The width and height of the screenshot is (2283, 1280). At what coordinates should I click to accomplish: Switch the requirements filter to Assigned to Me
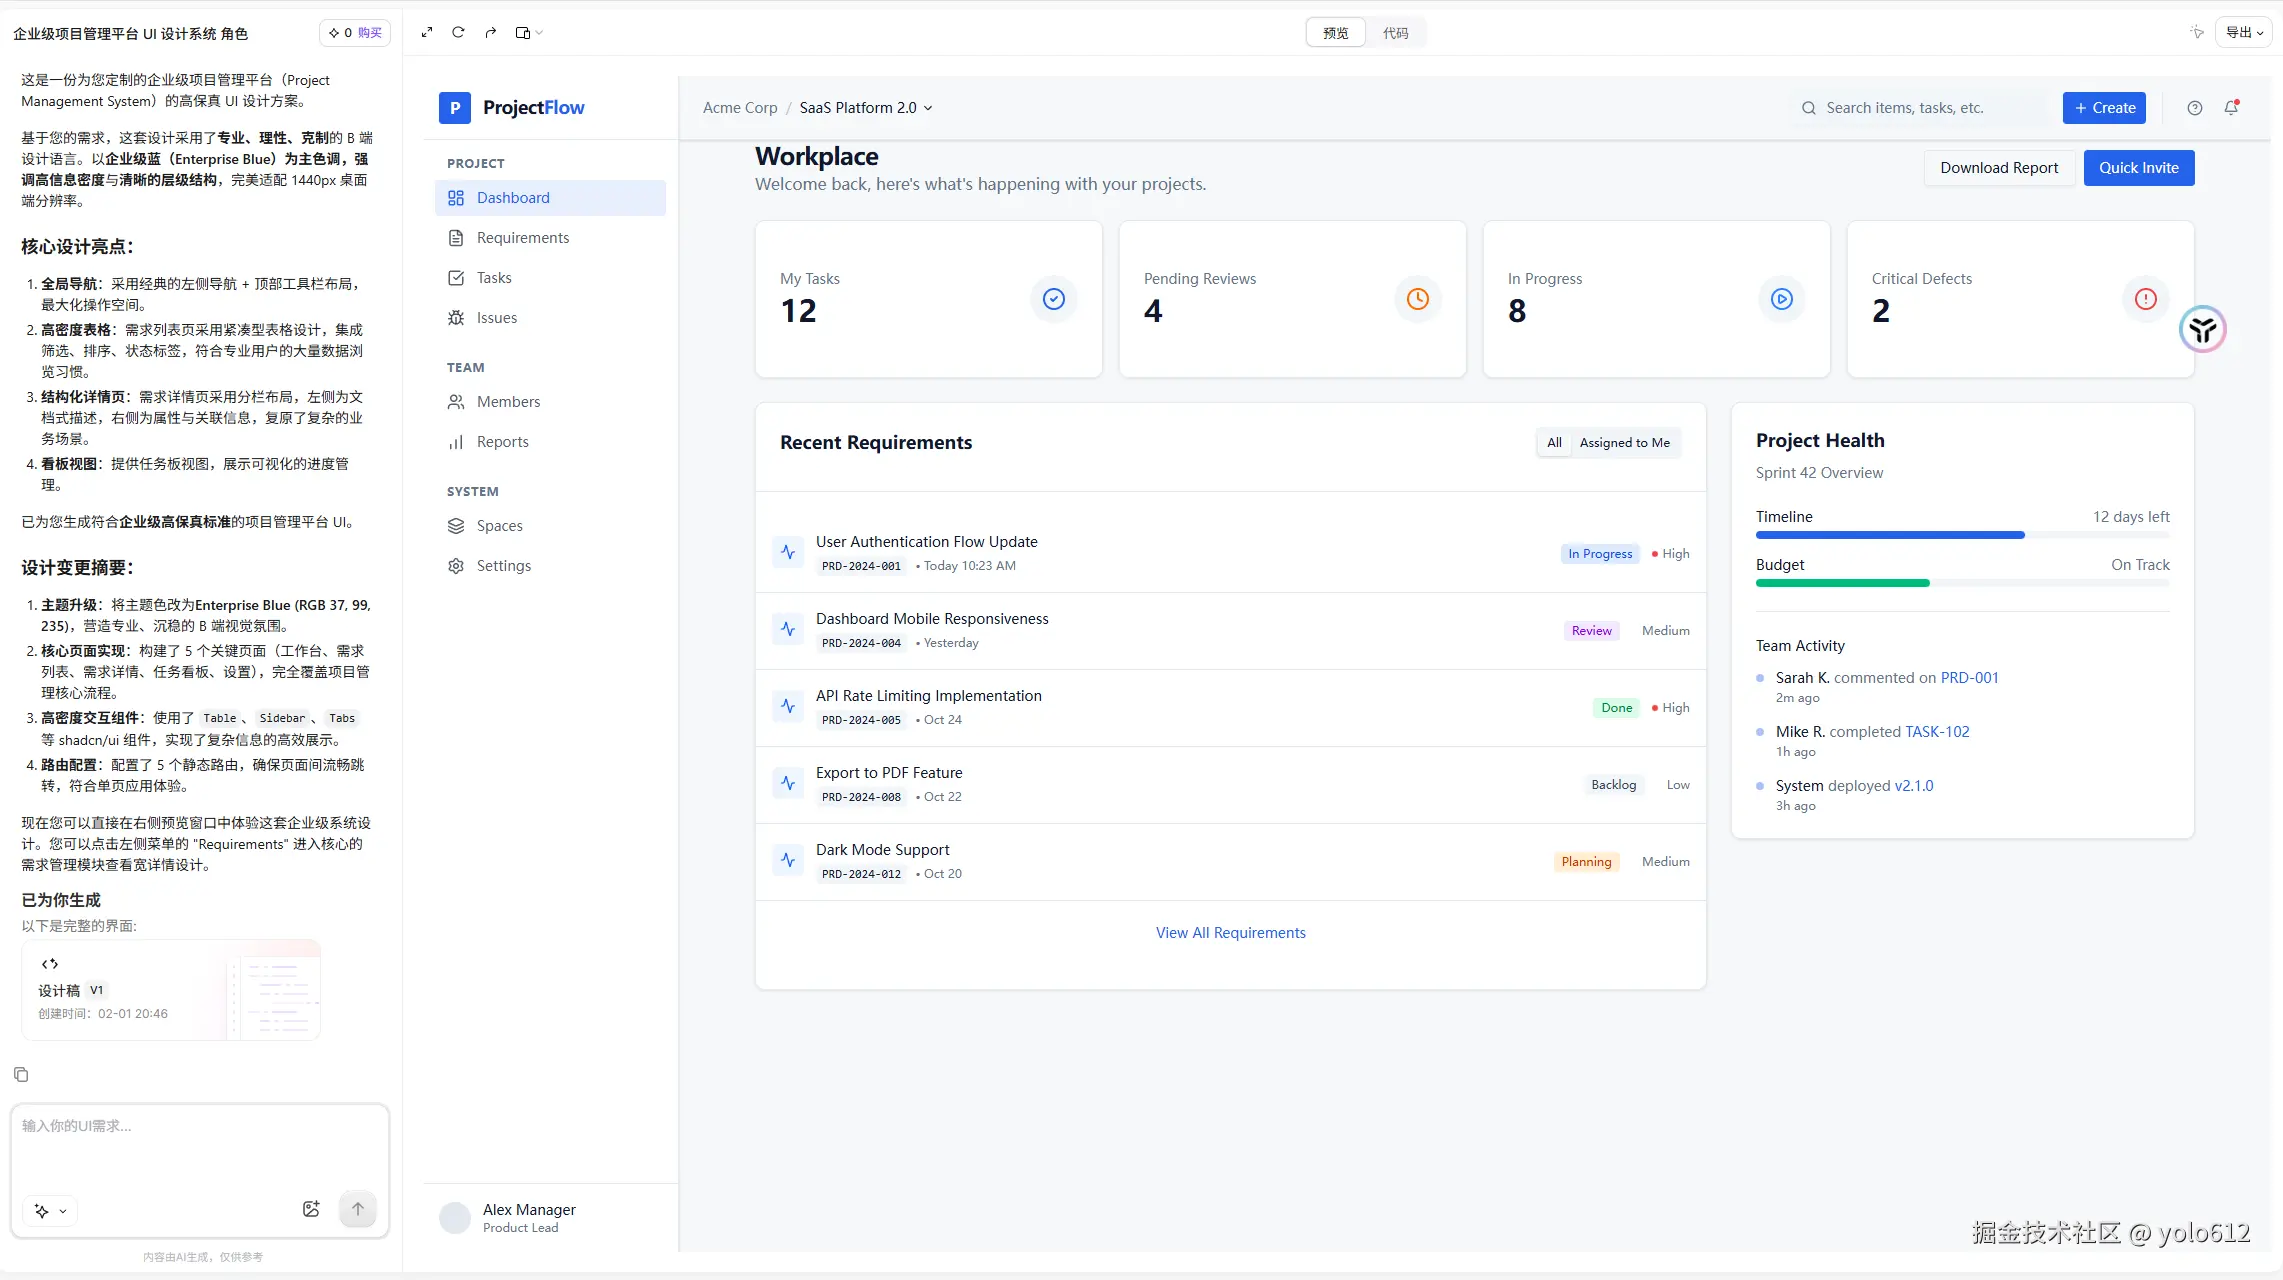[x=1624, y=443]
